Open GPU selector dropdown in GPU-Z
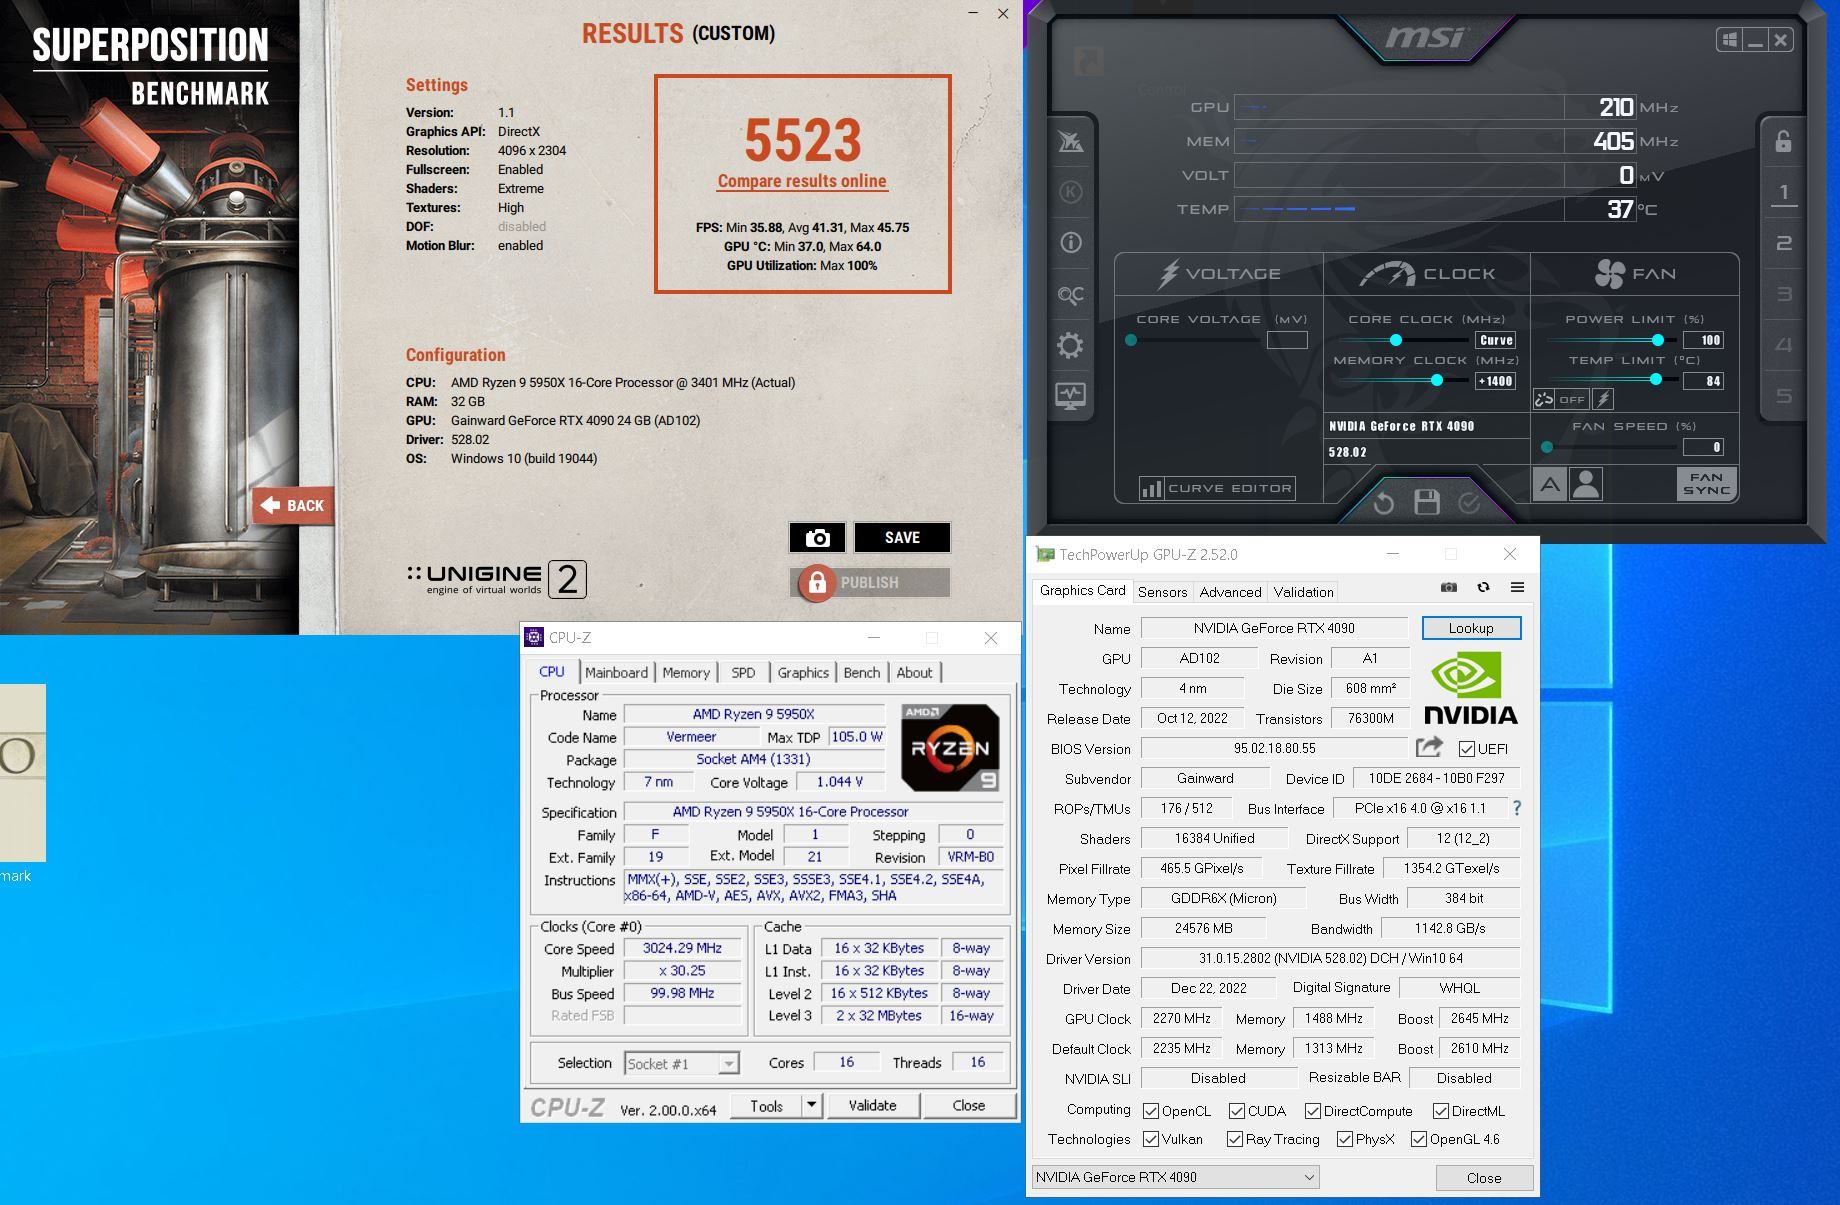Image resolution: width=1840 pixels, height=1205 pixels. click(x=1175, y=1177)
